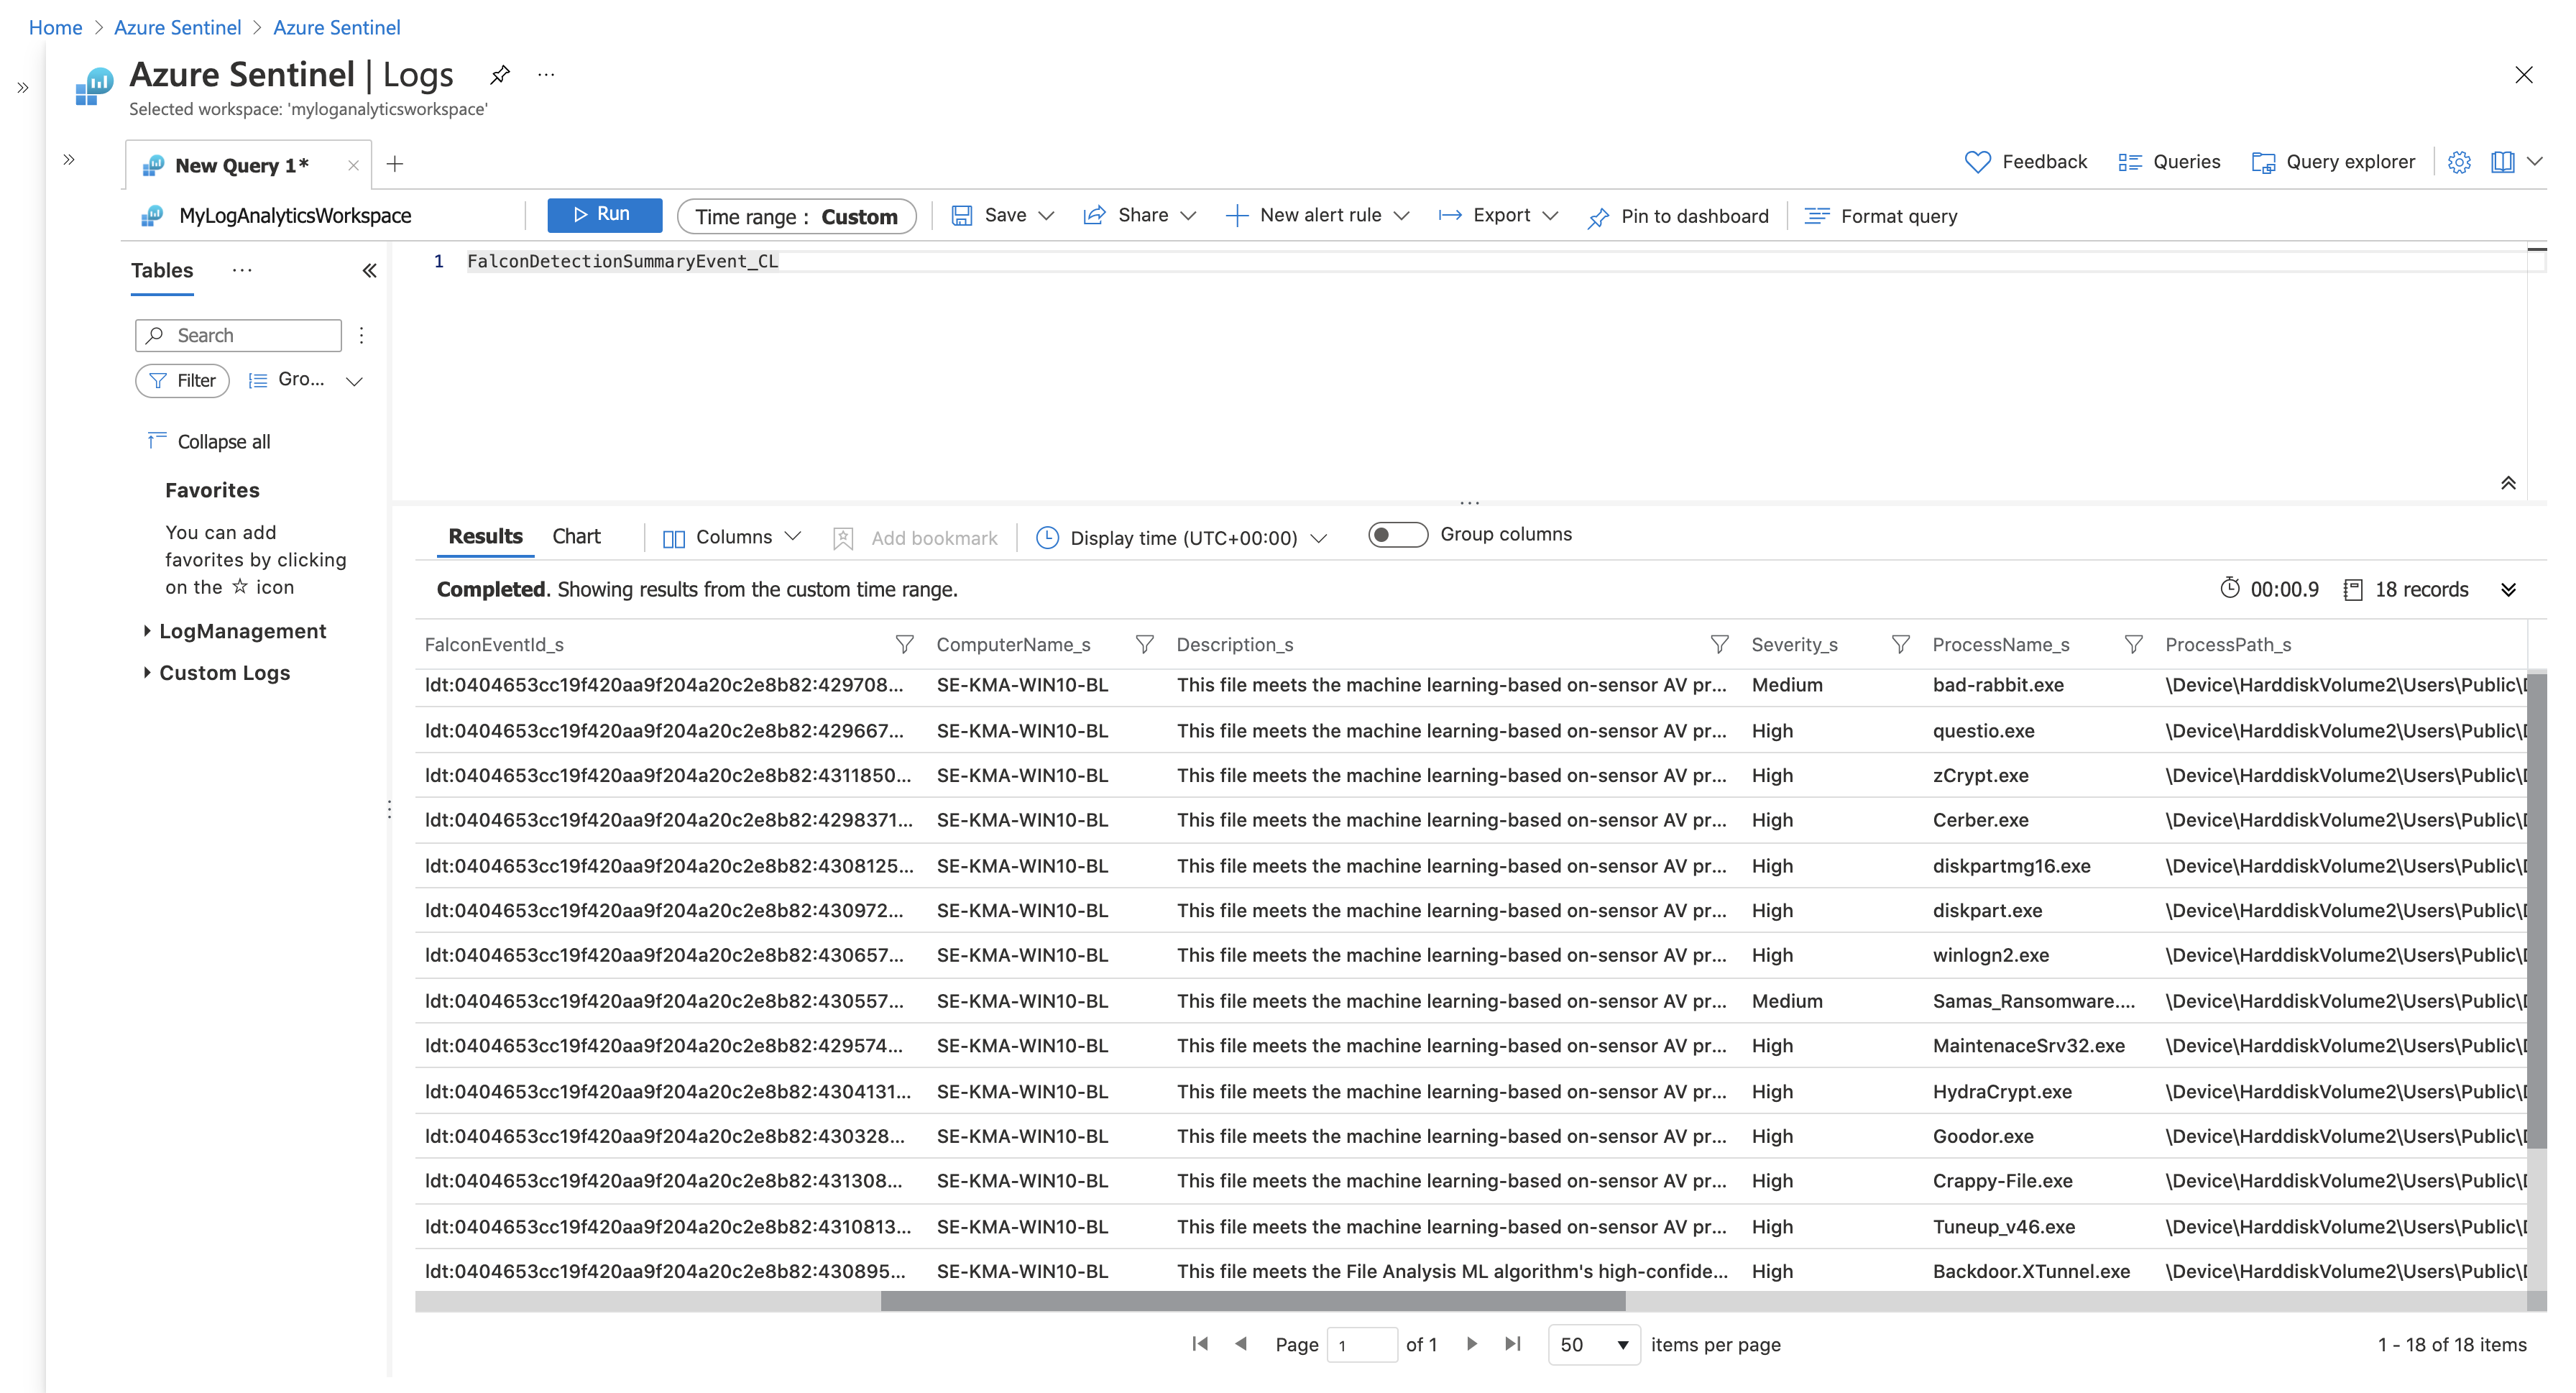Expand the LogManagement tree node
The height and width of the screenshot is (1393, 2576).
[147, 631]
